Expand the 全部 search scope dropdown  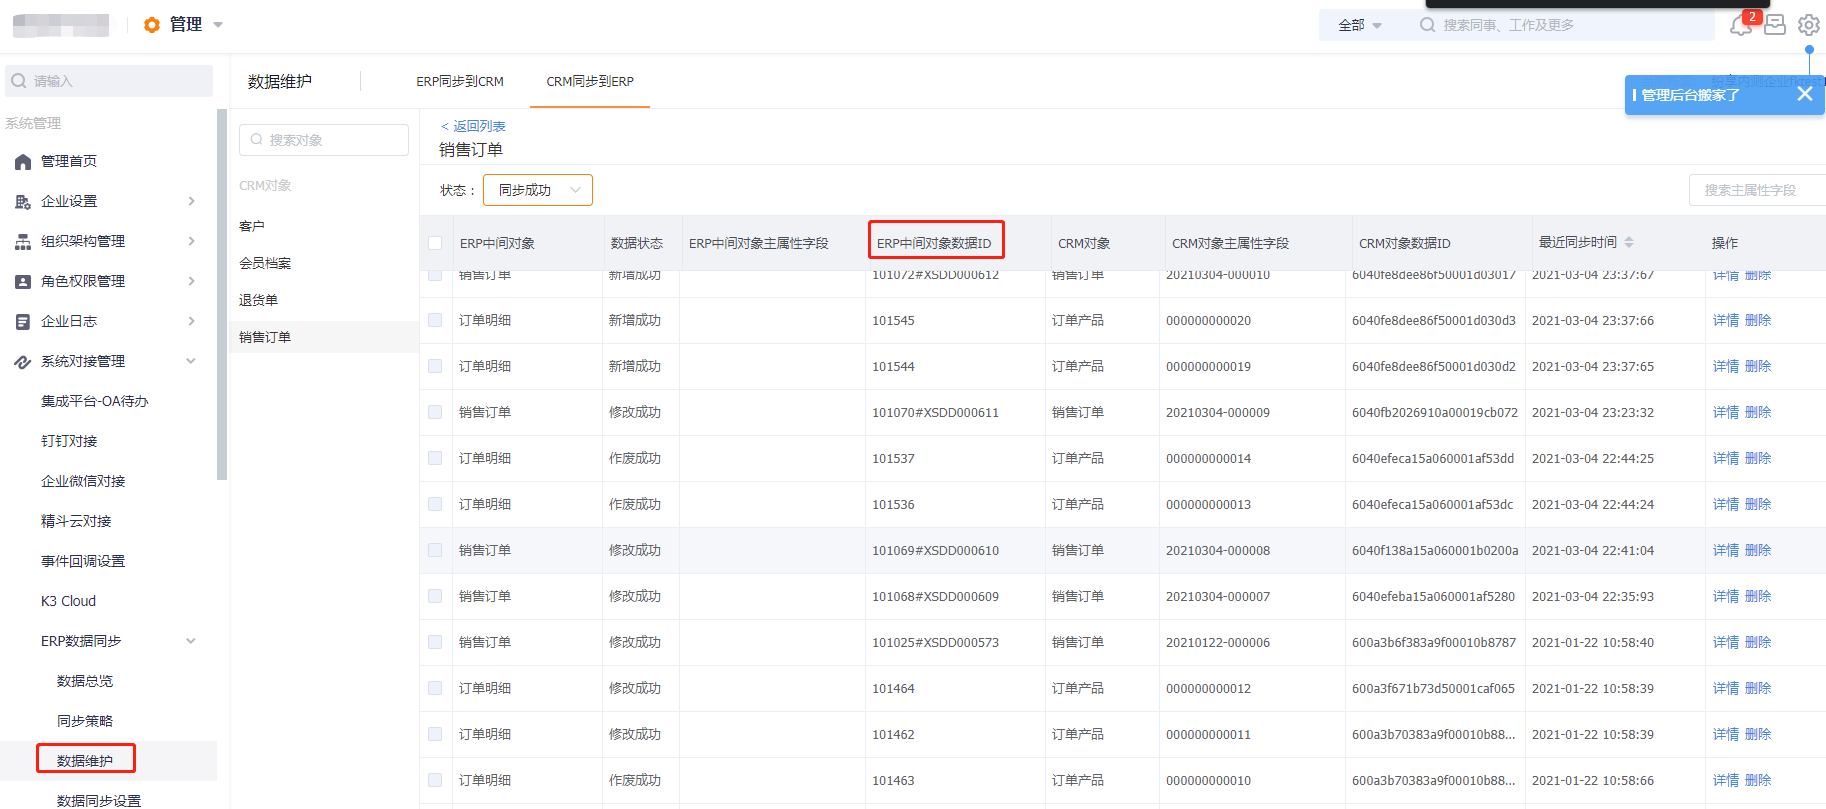pos(1359,25)
